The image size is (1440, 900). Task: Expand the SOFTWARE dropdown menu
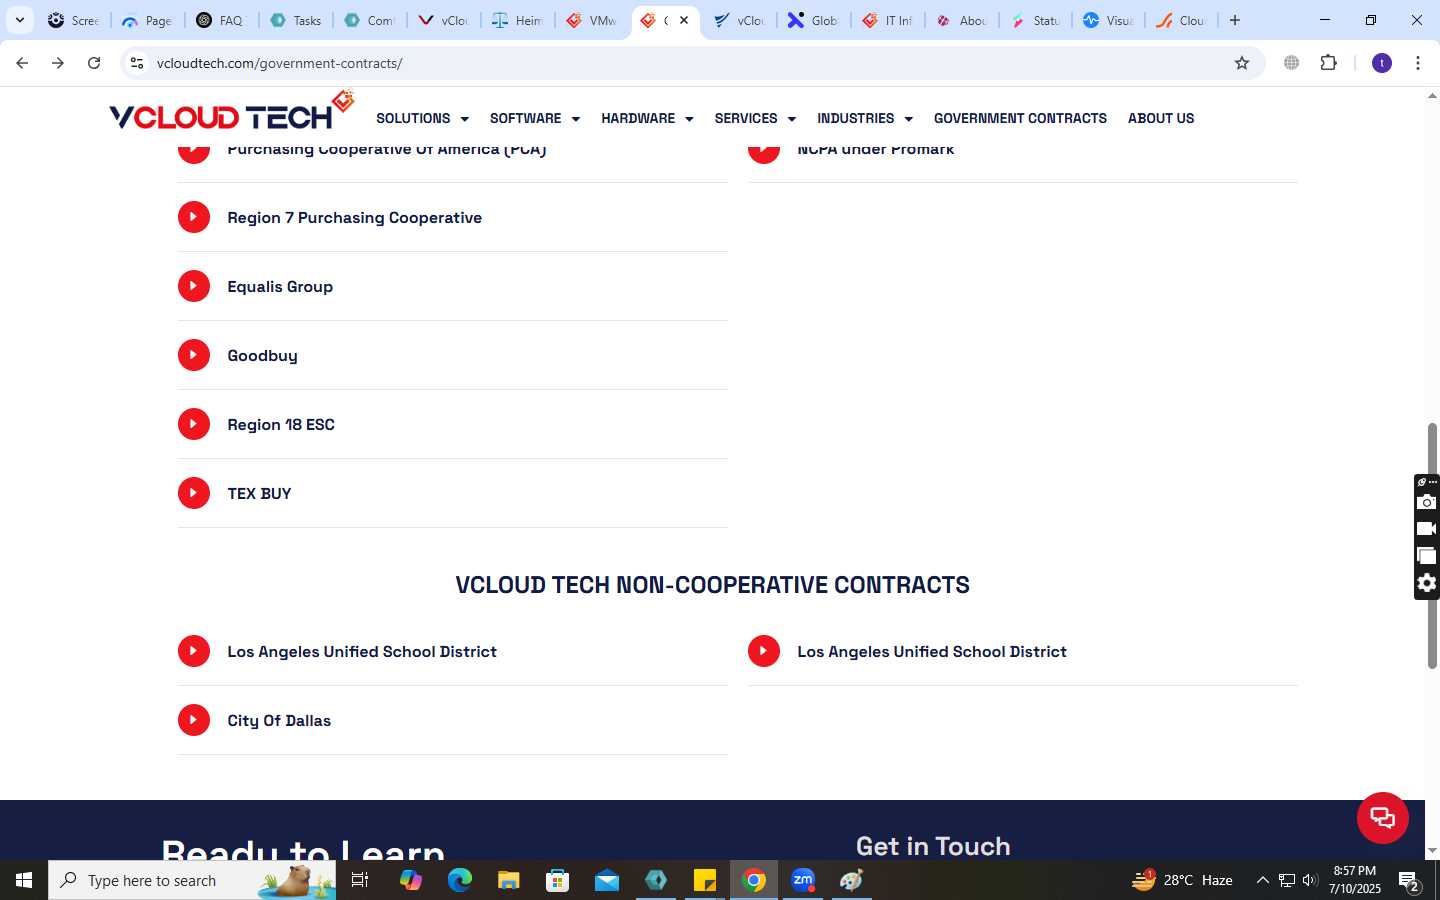click(x=535, y=118)
